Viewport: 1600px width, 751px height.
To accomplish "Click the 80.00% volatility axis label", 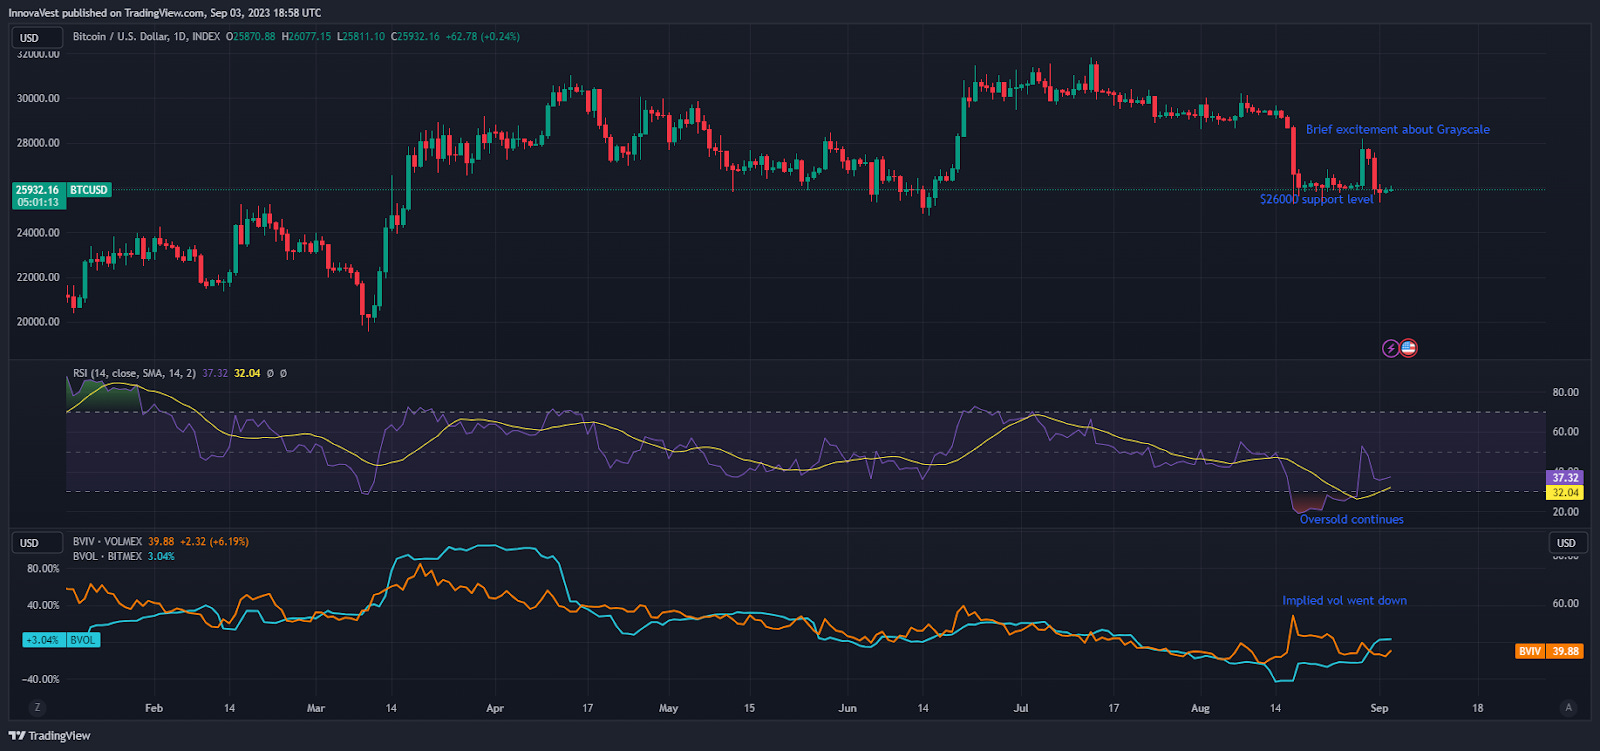I will [x=43, y=568].
